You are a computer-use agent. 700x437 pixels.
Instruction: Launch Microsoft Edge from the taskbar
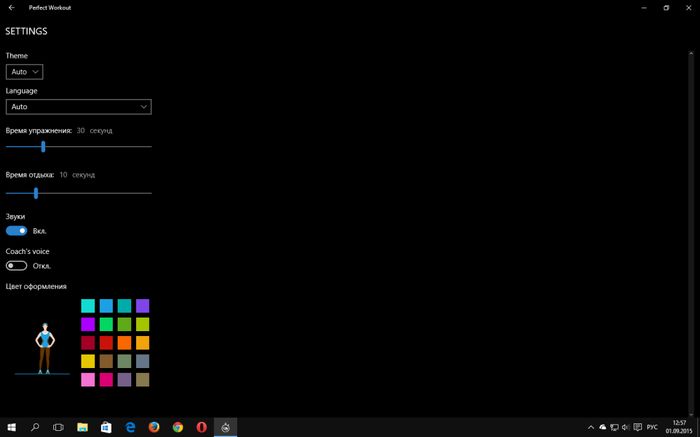point(130,427)
